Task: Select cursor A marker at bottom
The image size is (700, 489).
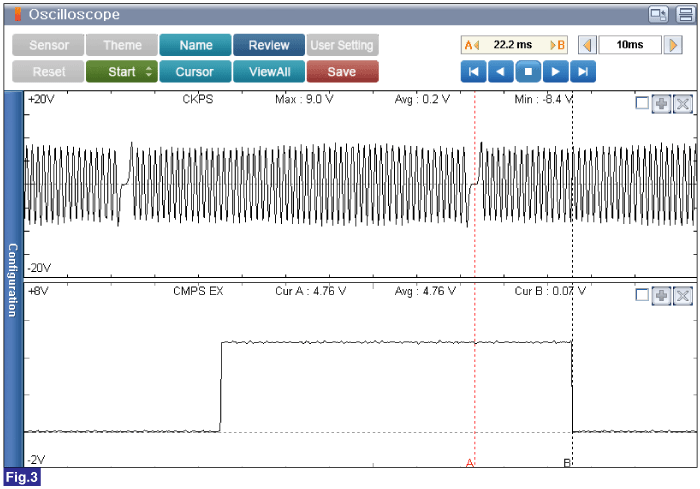Action: [x=470, y=463]
